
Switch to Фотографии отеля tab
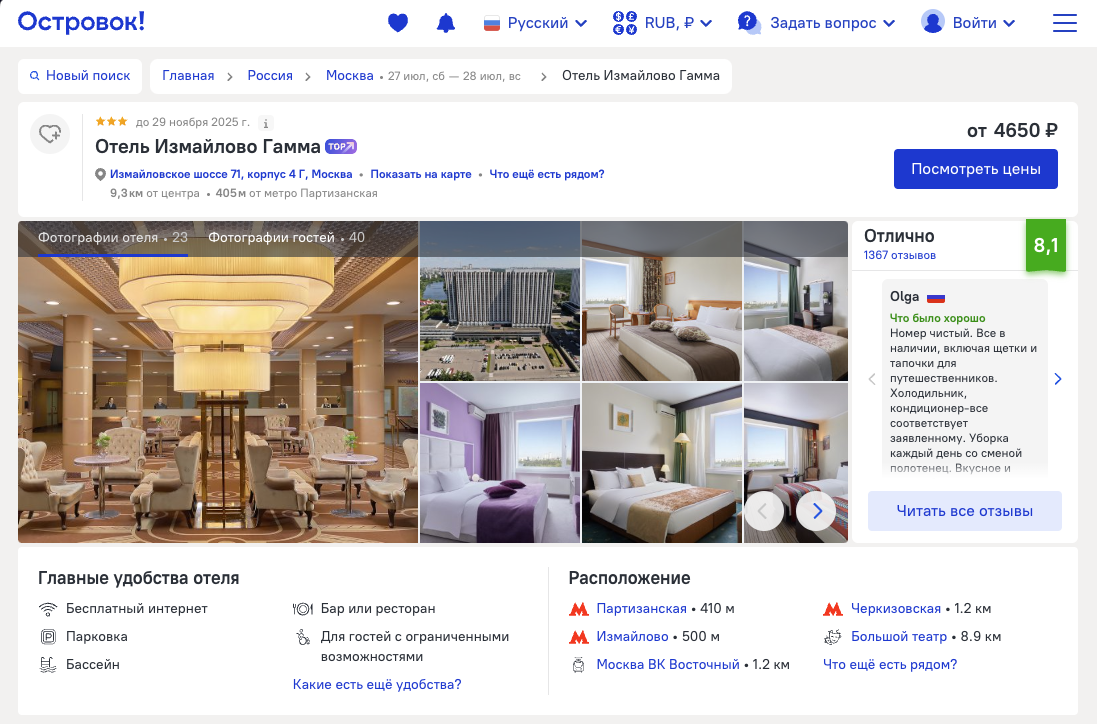tap(113, 238)
